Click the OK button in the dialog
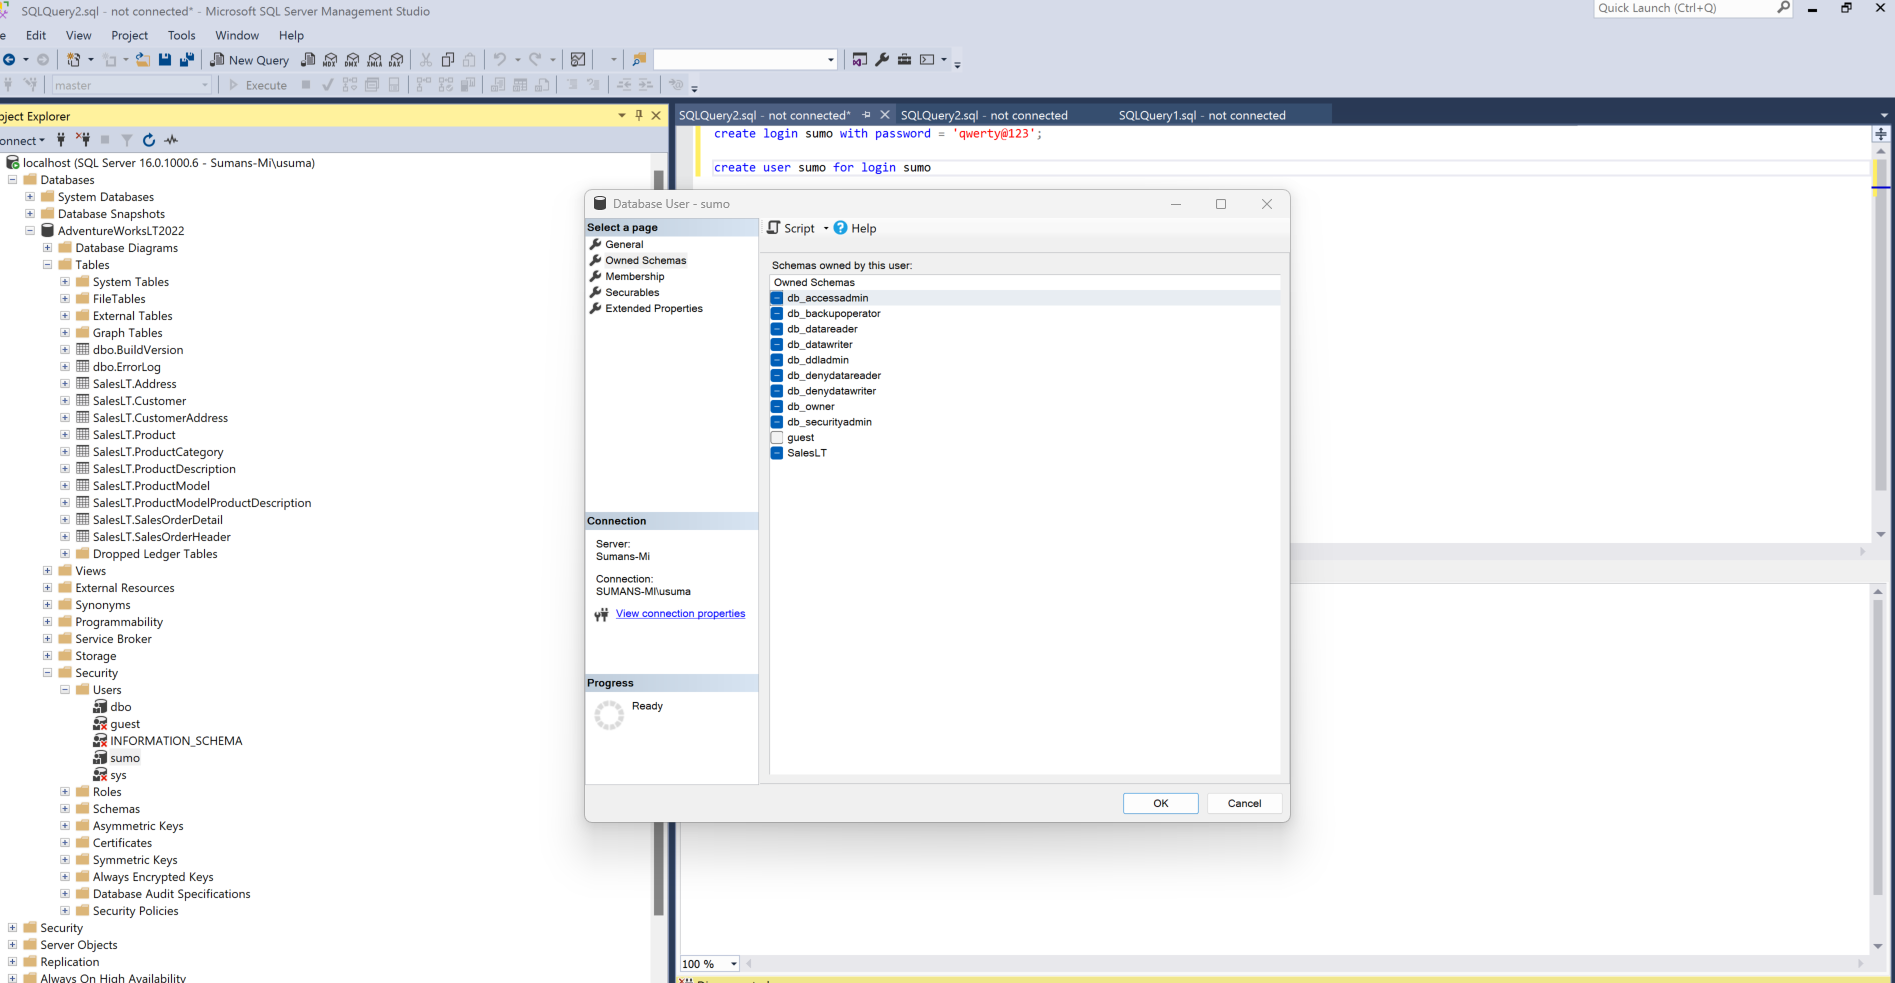 pos(1160,803)
